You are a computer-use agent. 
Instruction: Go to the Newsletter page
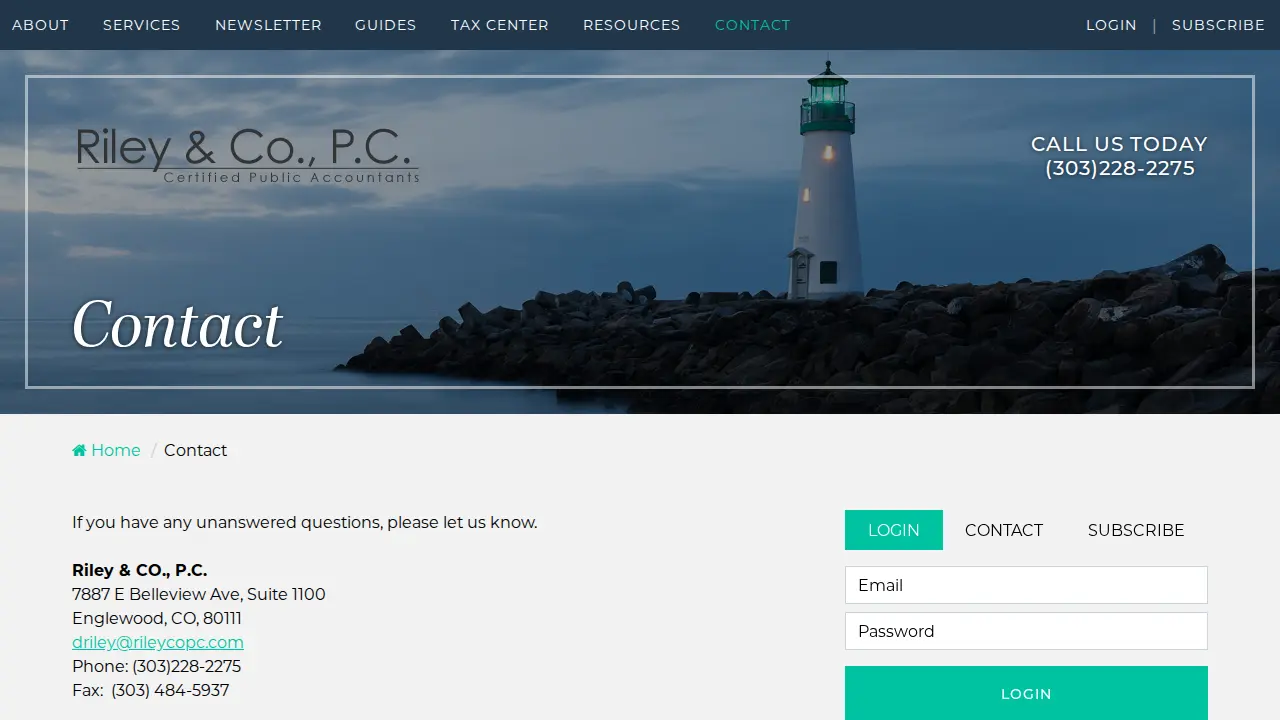tap(268, 25)
